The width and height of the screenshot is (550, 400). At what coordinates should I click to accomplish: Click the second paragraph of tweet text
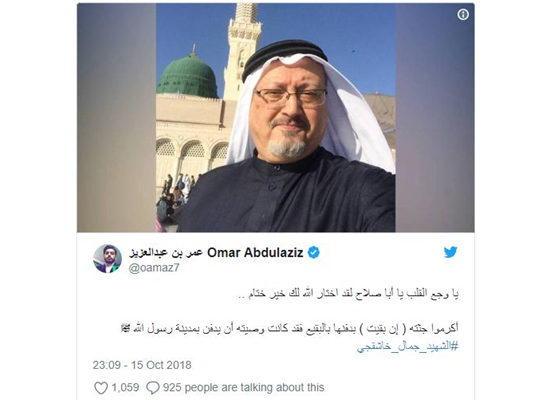click(289, 329)
